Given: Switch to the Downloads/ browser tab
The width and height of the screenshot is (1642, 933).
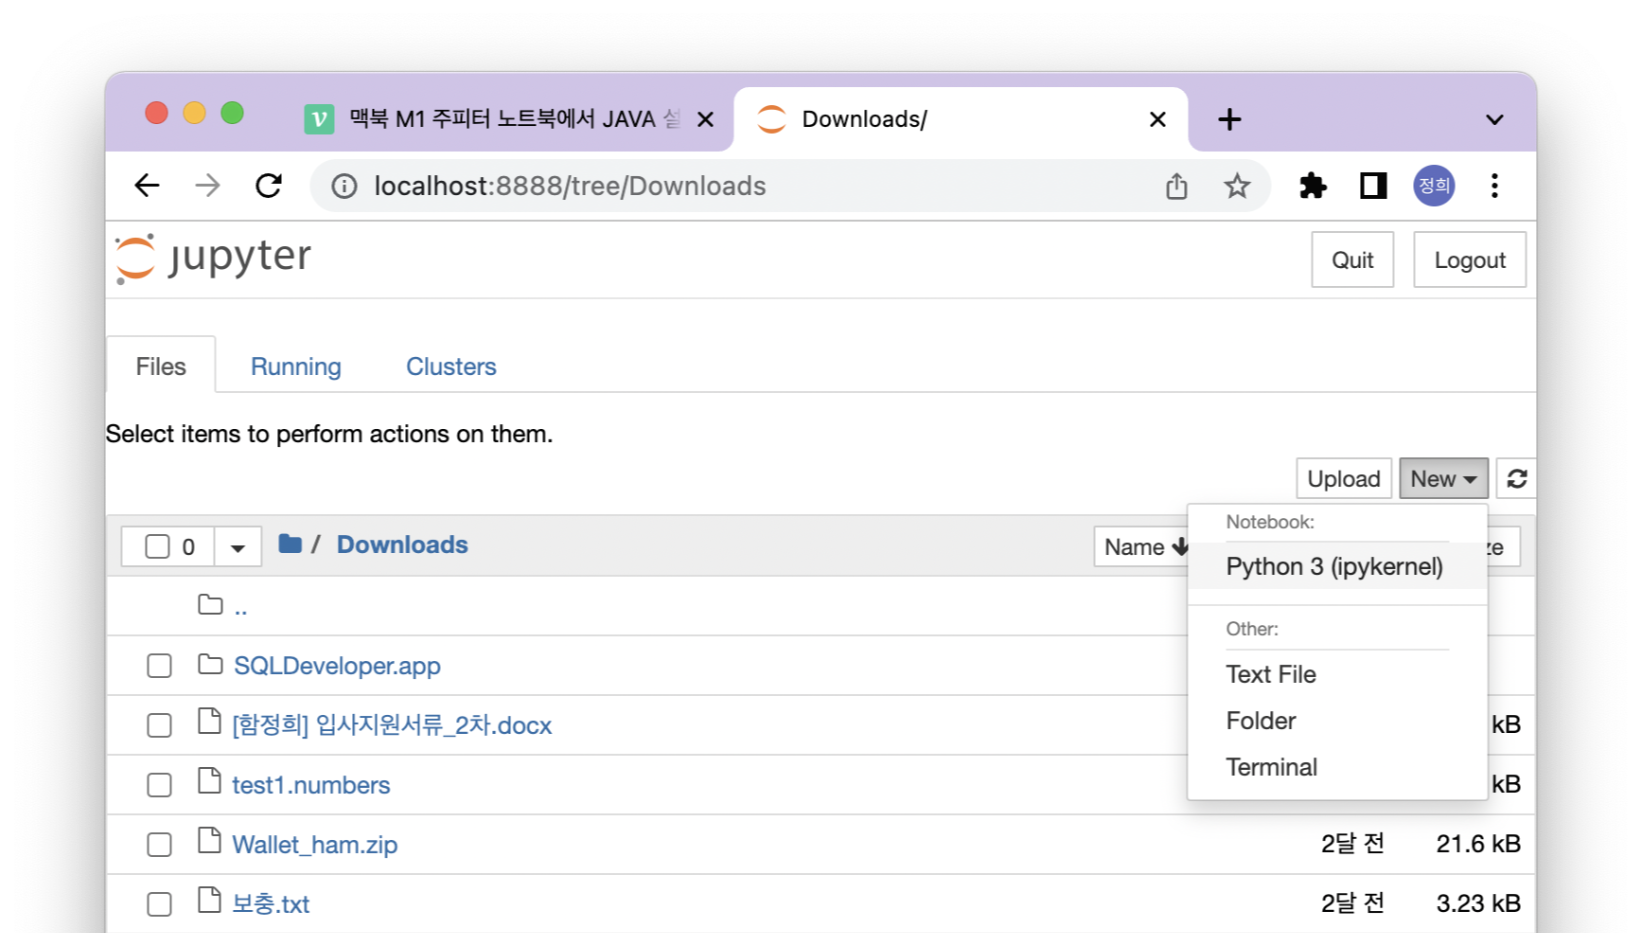Looking at the screenshot, I should point(960,120).
